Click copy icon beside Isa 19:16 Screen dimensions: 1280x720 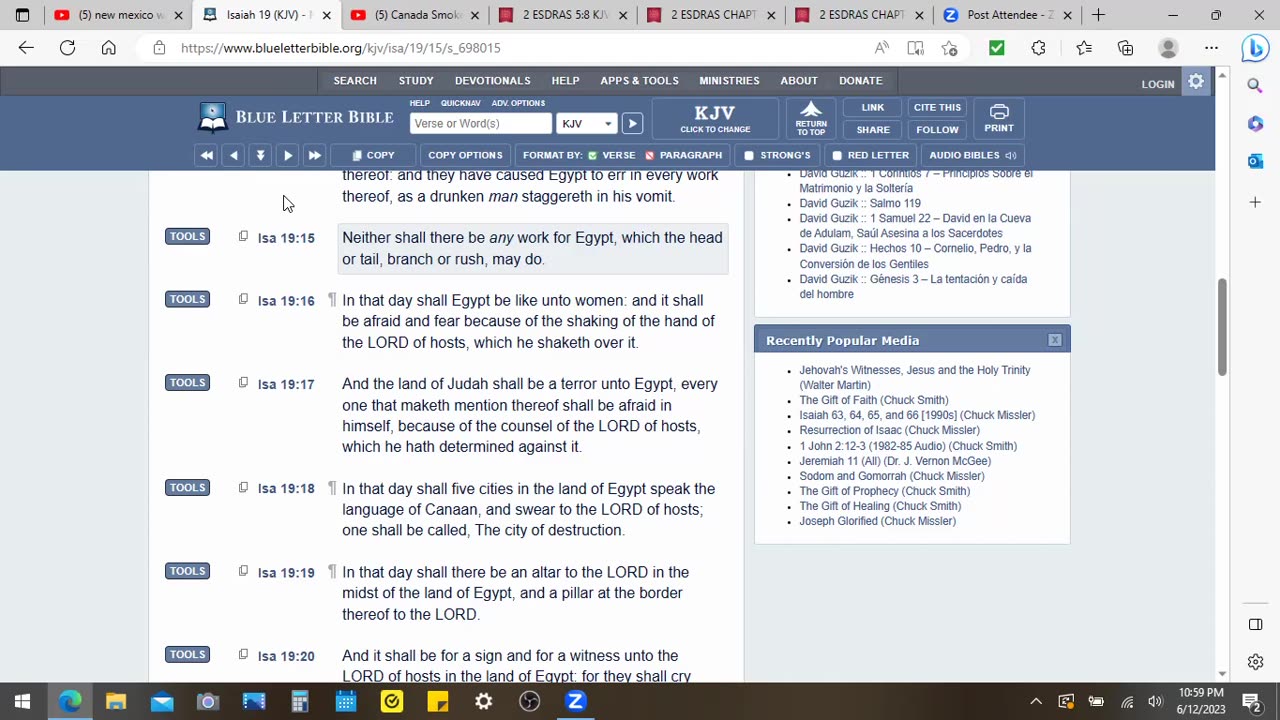243,299
